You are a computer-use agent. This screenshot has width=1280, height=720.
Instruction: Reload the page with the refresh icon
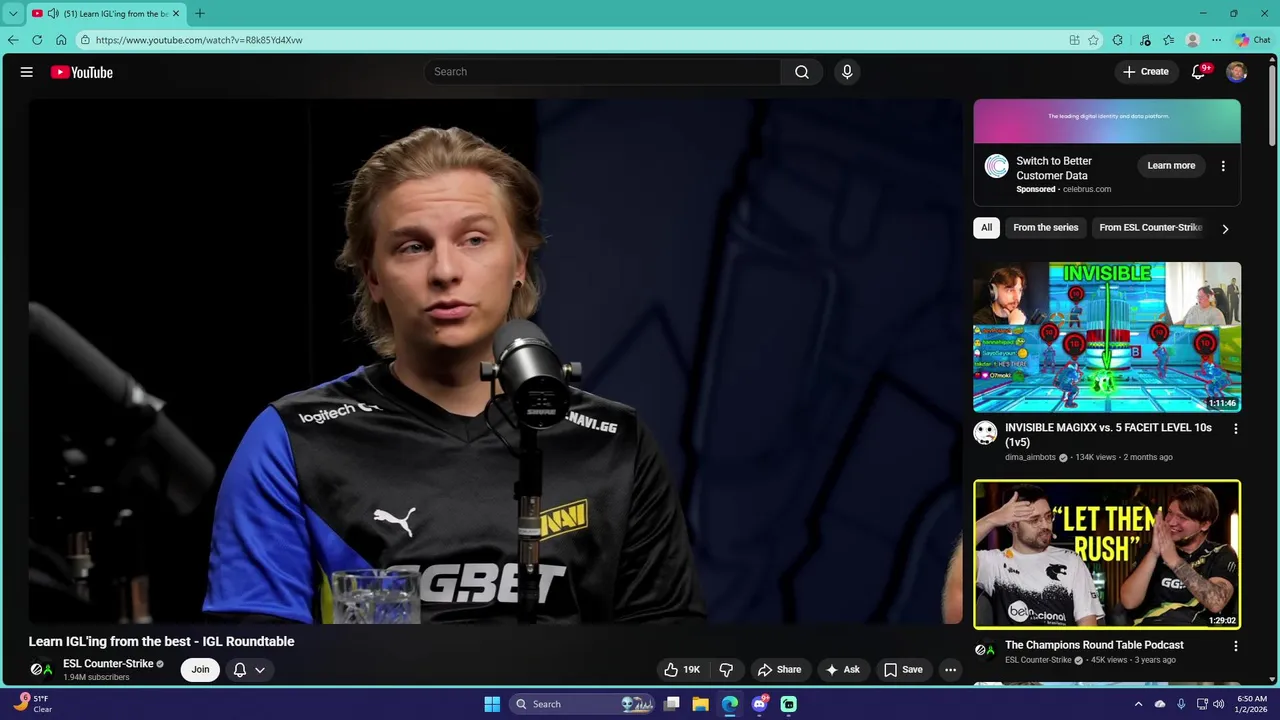coord(37,40)
